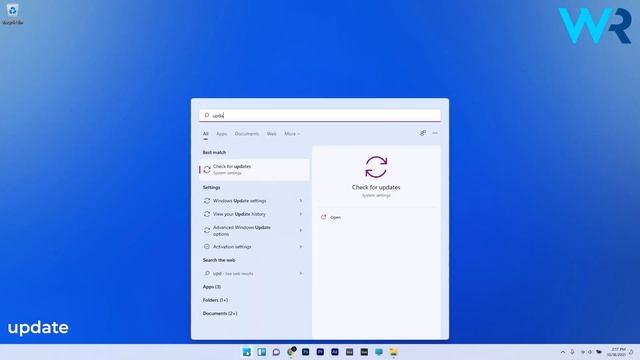Open the notification icon beside the clock

tap(631, 352)
